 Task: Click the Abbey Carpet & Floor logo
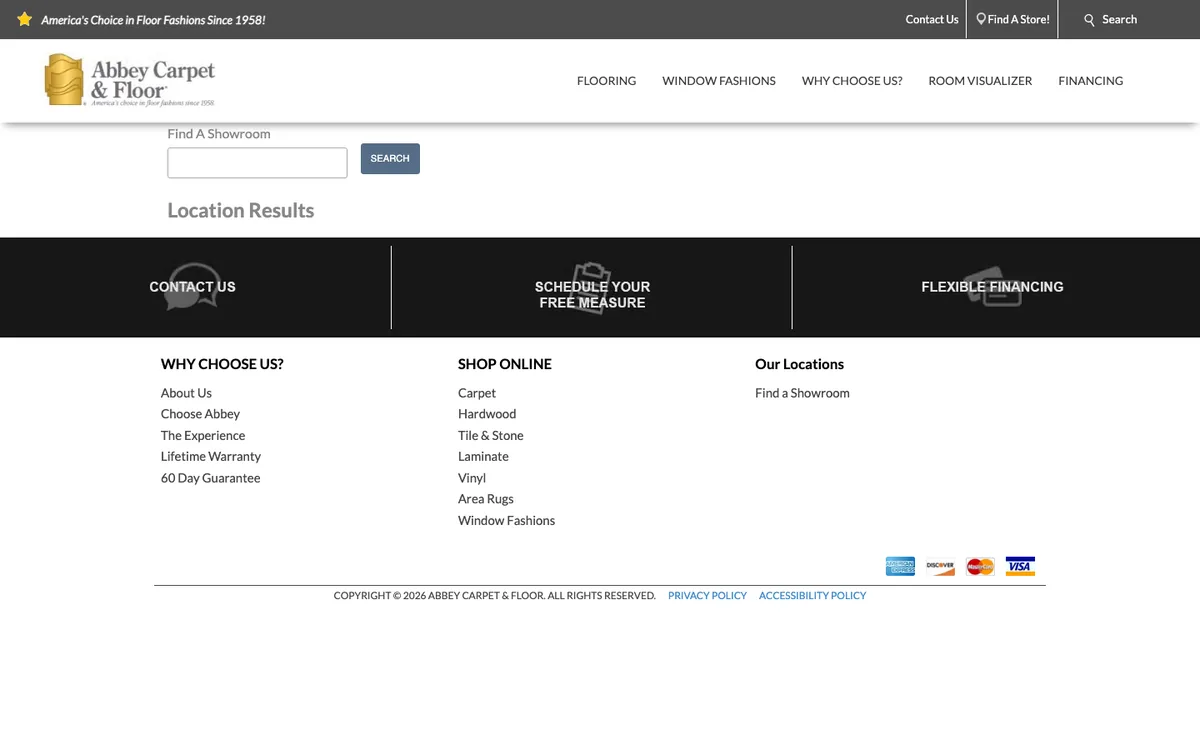click(x=130, y=80)
